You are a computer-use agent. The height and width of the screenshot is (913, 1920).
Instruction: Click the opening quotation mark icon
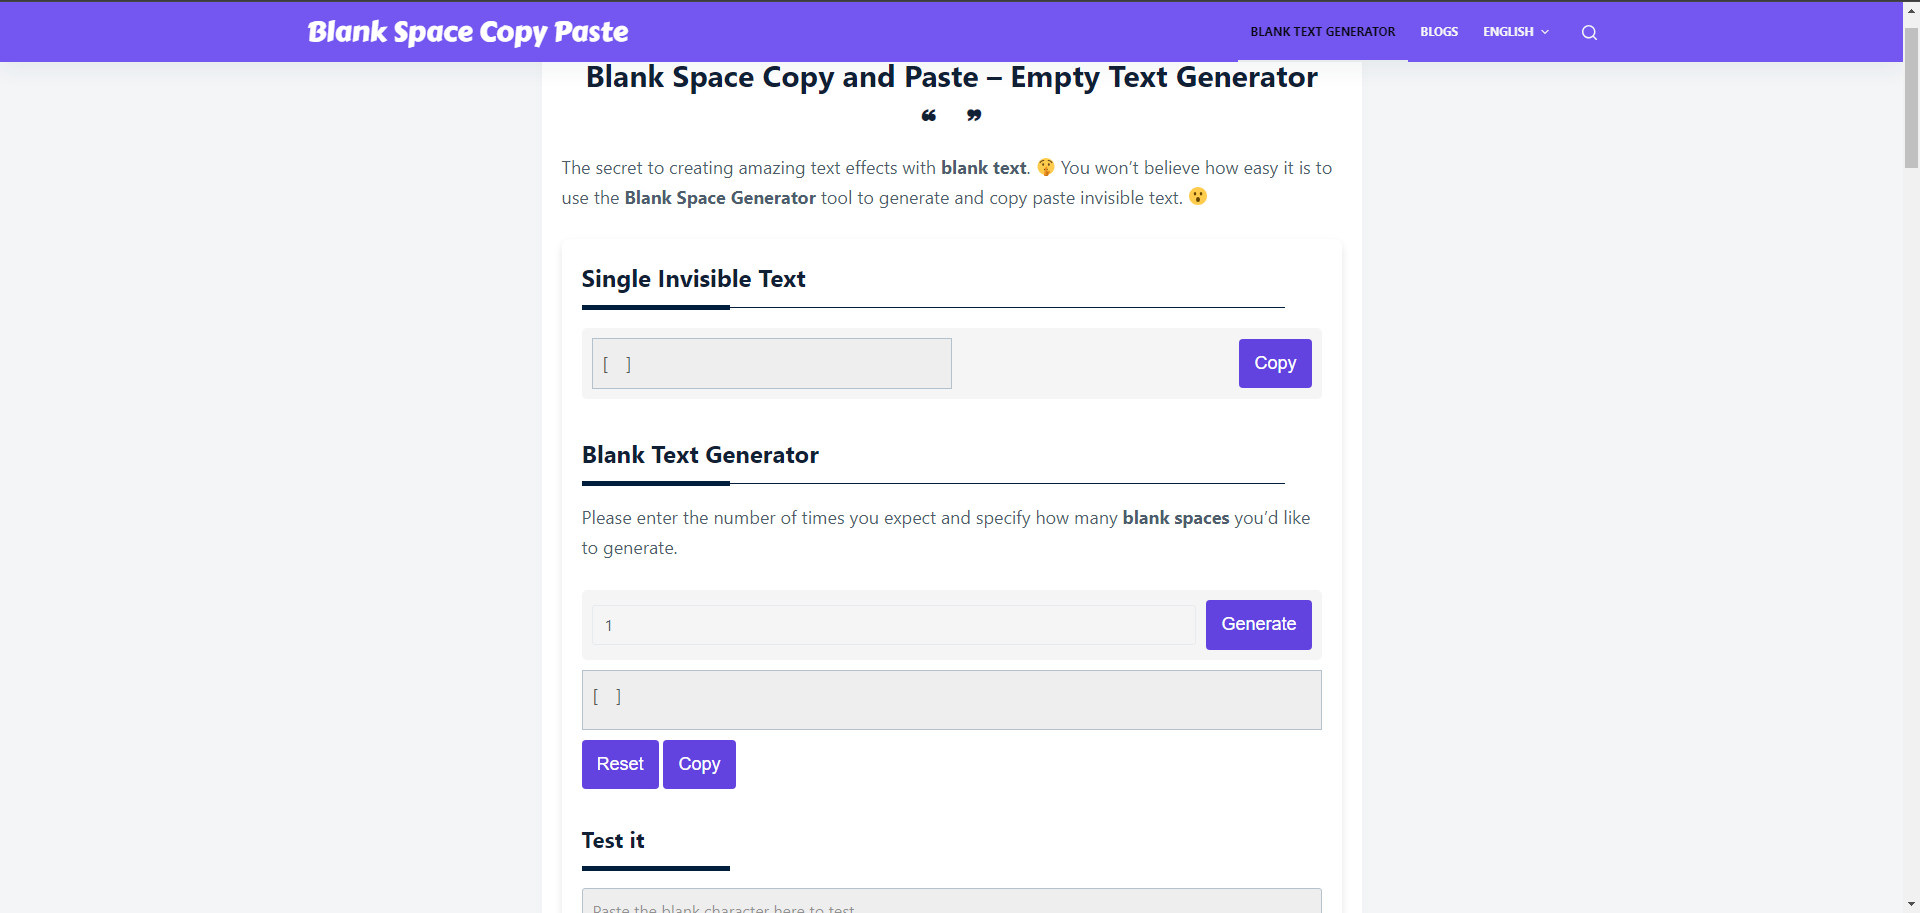click(929, 116)
